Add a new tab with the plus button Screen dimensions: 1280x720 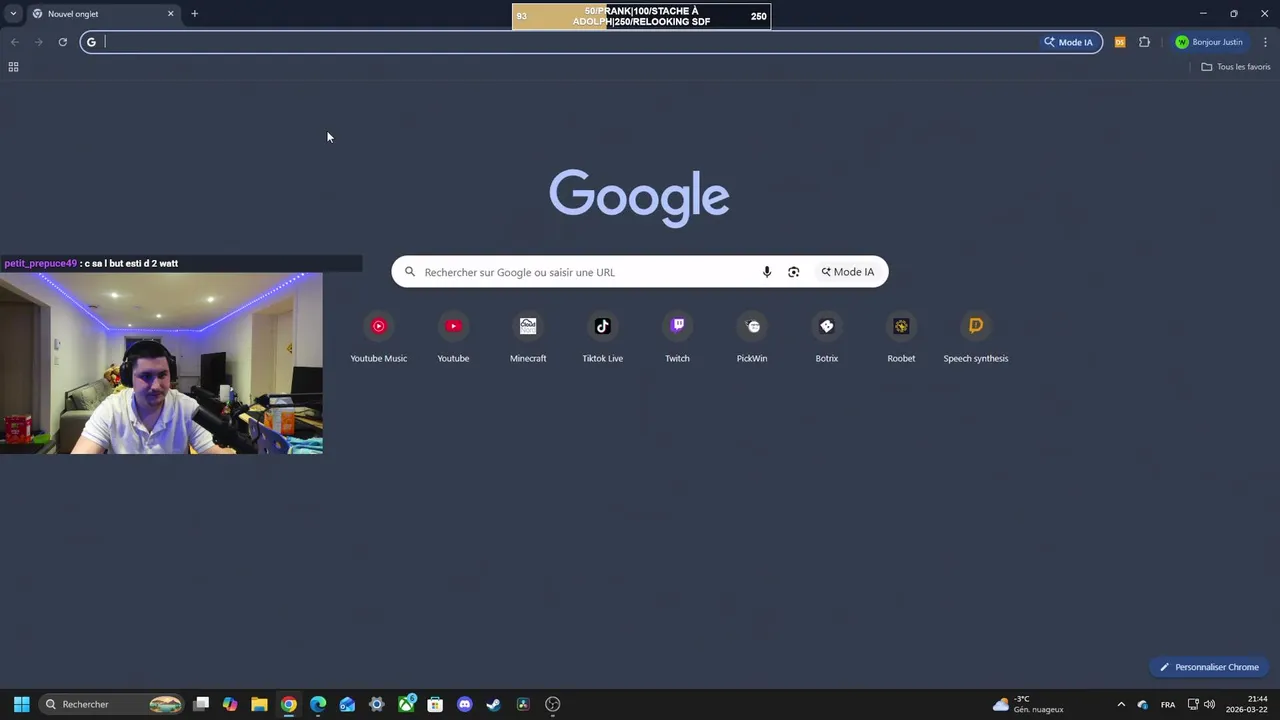click(x=194, y=14)
